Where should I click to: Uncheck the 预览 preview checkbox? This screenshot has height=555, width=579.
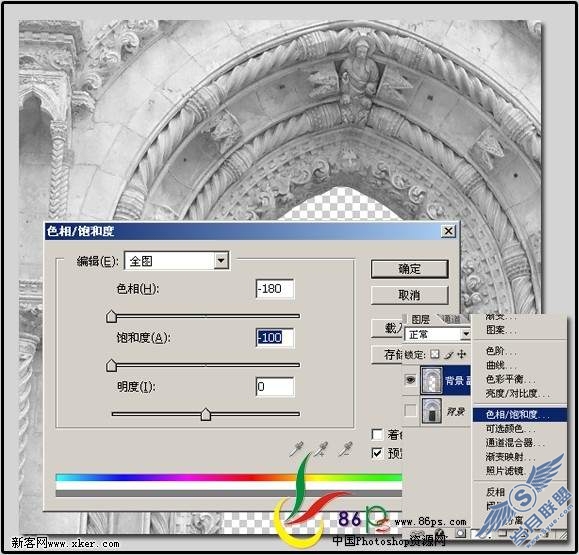coord(377,453)
